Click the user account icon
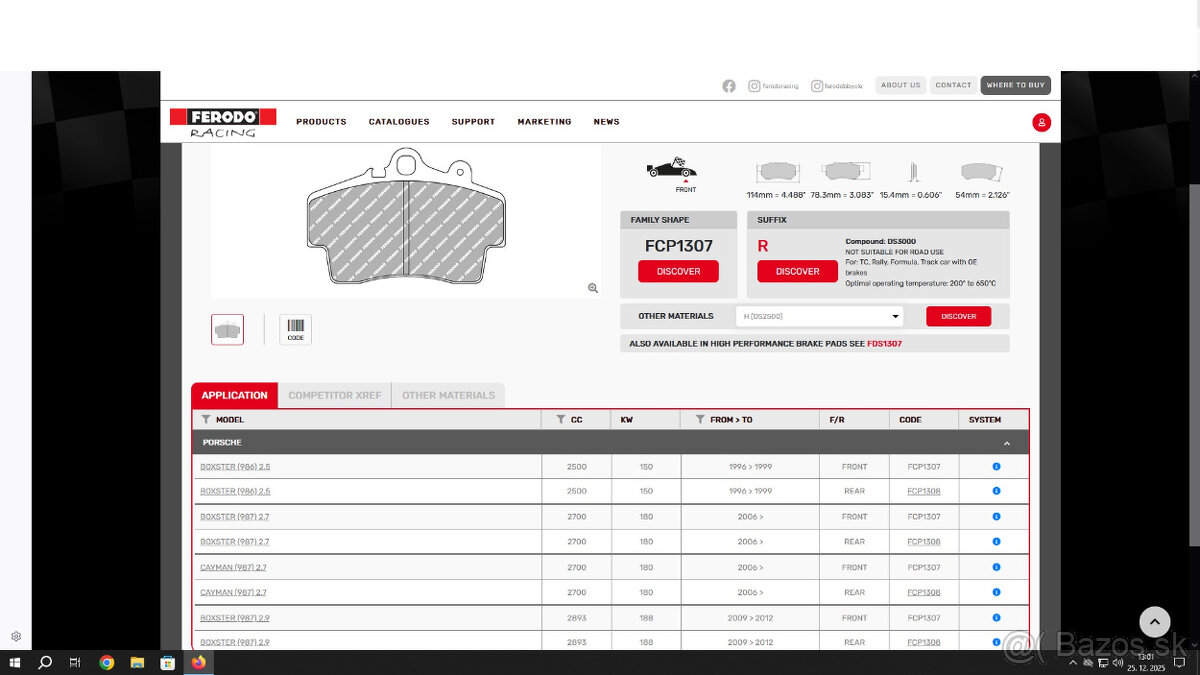This screenshot has height=675, width=1200. click(x=1041, y=122)
